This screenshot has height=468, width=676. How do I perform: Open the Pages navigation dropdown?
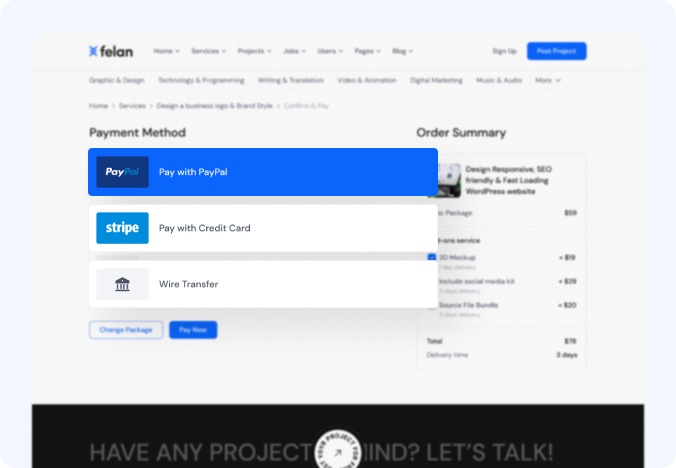pyautogui.click(x=367, y=51)
